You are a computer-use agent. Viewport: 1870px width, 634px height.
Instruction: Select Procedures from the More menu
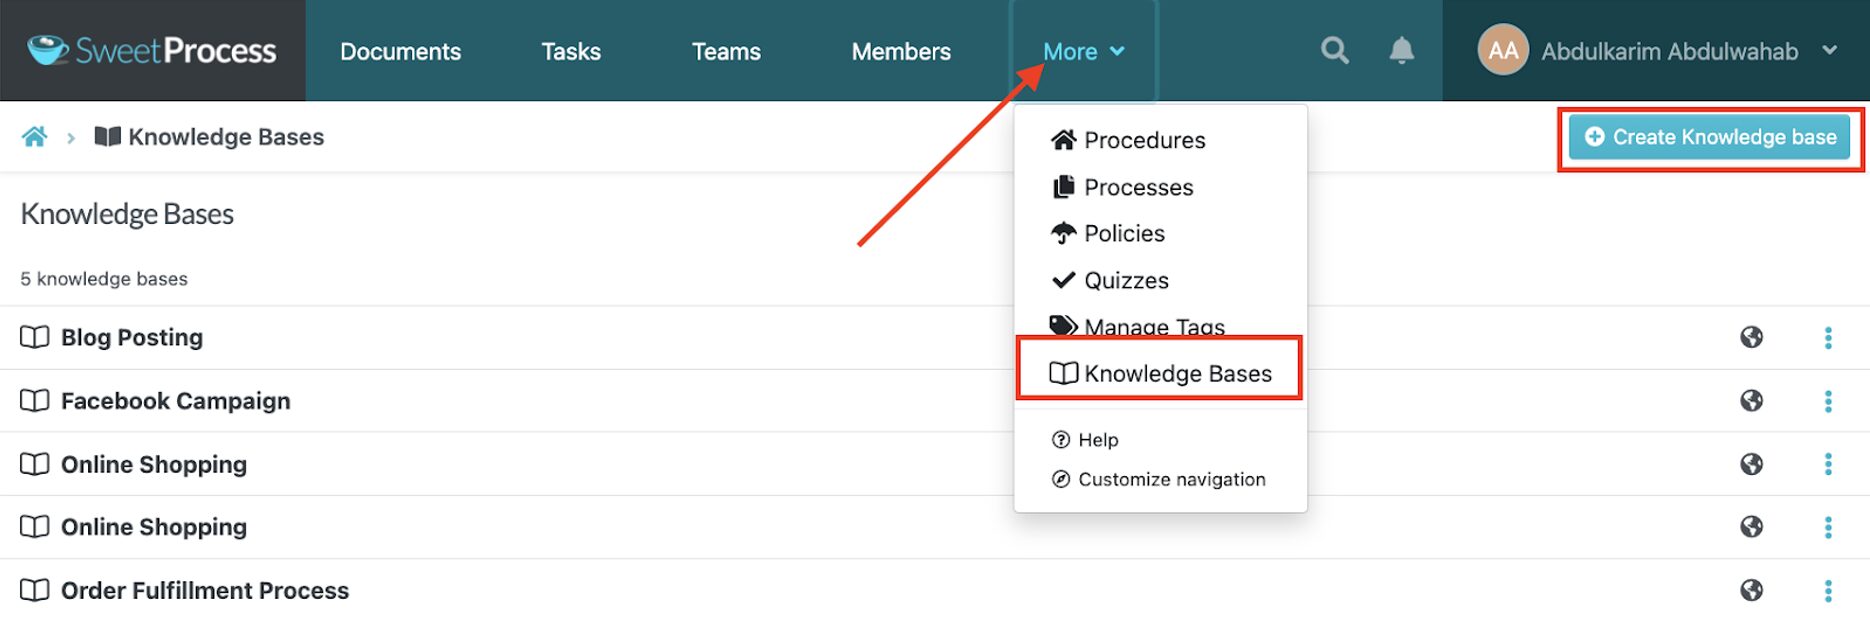[x=1128, y=140]
